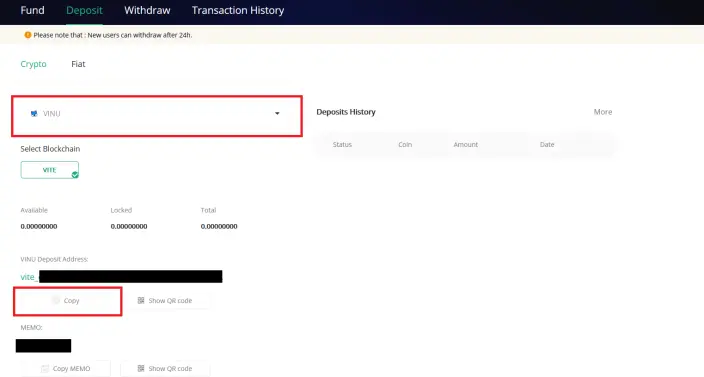Switch to the Fiat deposit option
Image resolution: width=704 pixels, height=377 pixels.
click(x=78, y=64)
